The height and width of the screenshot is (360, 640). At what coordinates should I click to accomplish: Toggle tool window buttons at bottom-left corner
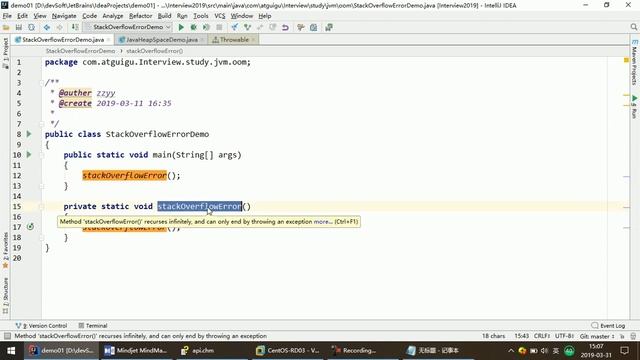pos(7,336)
